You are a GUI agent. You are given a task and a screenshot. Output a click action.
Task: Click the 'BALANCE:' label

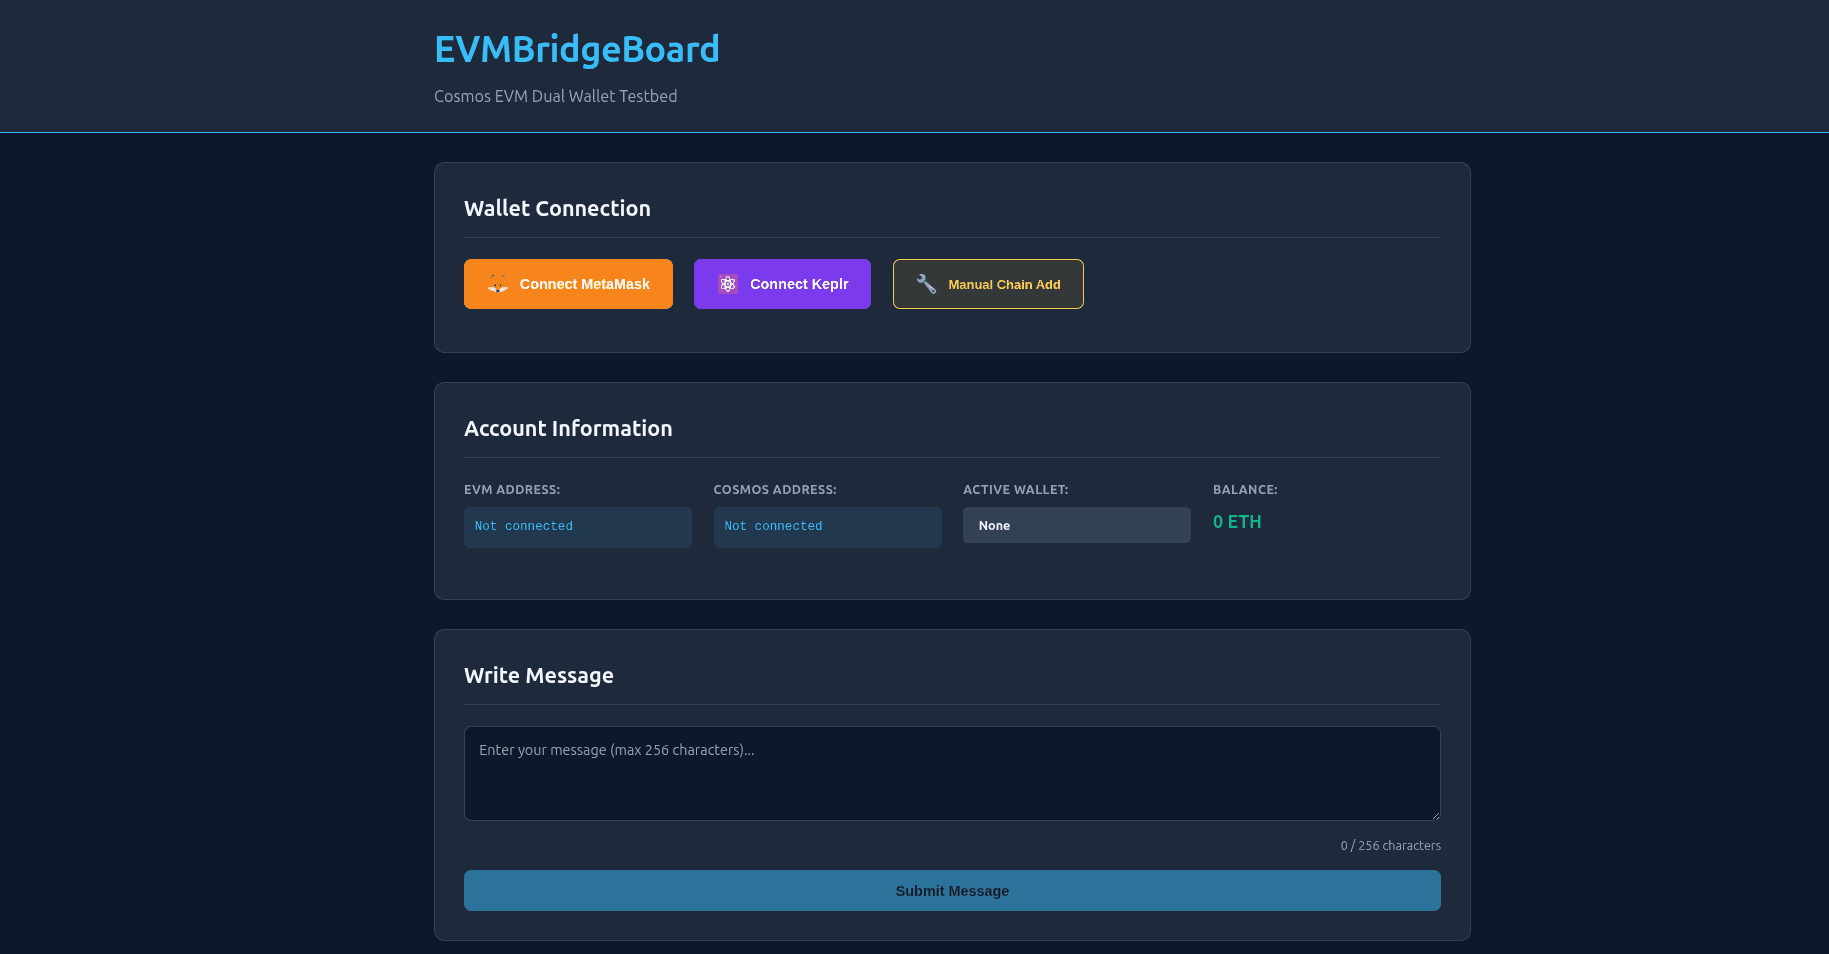(x=1245, y=490)
